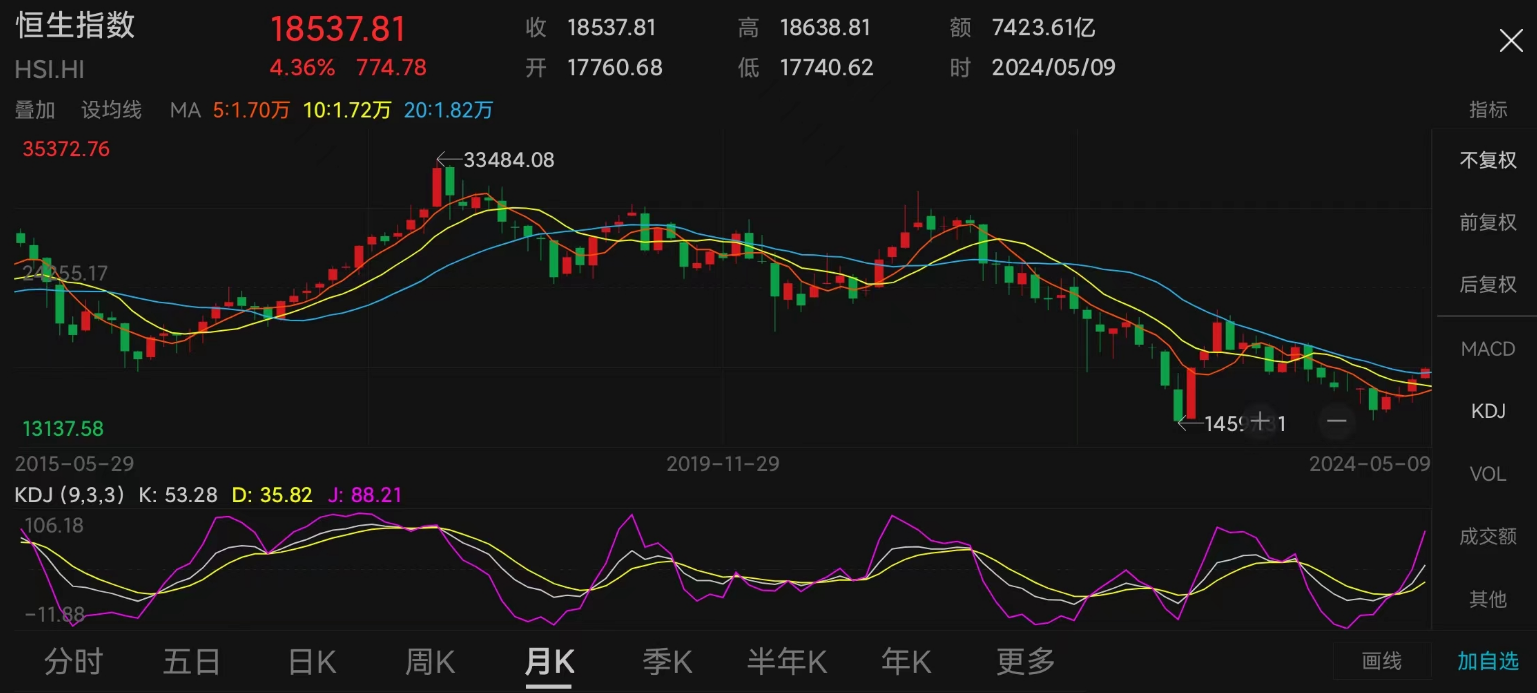
Task: Close the chart with the X icon
Action: click(x=1510, y=41)
